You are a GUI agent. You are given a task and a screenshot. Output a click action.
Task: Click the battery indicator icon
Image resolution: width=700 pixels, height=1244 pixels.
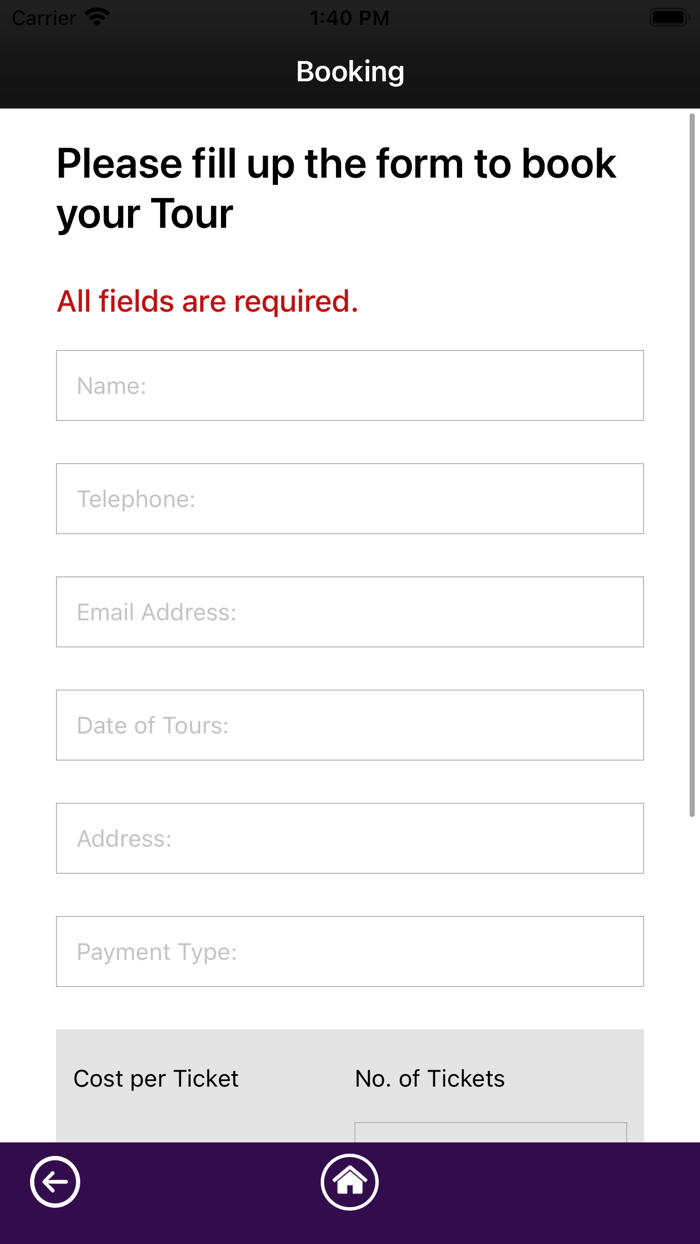667,18
